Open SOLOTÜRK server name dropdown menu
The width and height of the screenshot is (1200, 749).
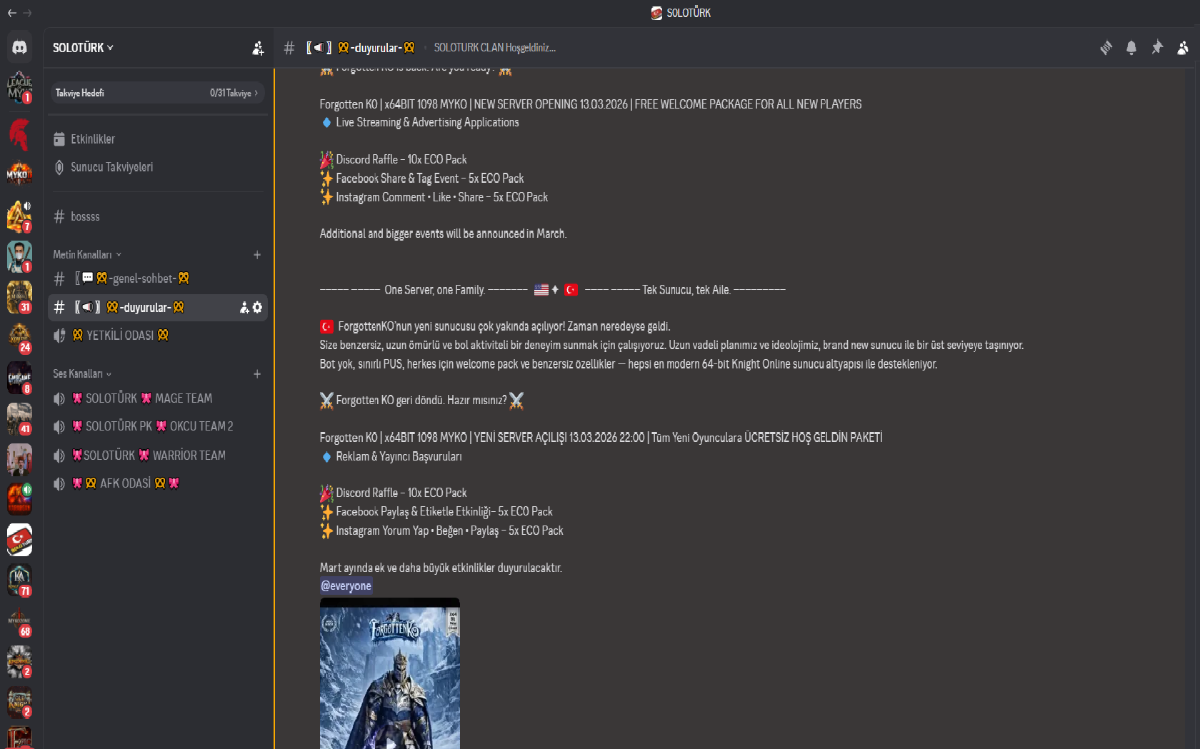click(x=84, y=47)
